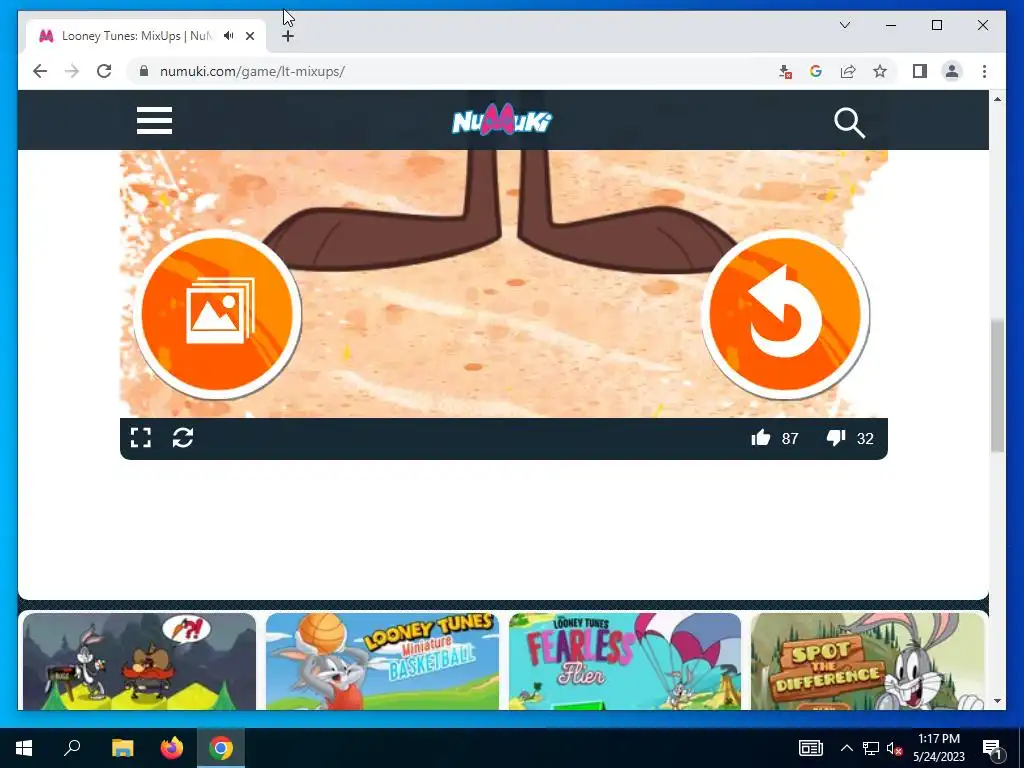
Task: Click the scrollbar down arrow
Action: pos(997,701)
